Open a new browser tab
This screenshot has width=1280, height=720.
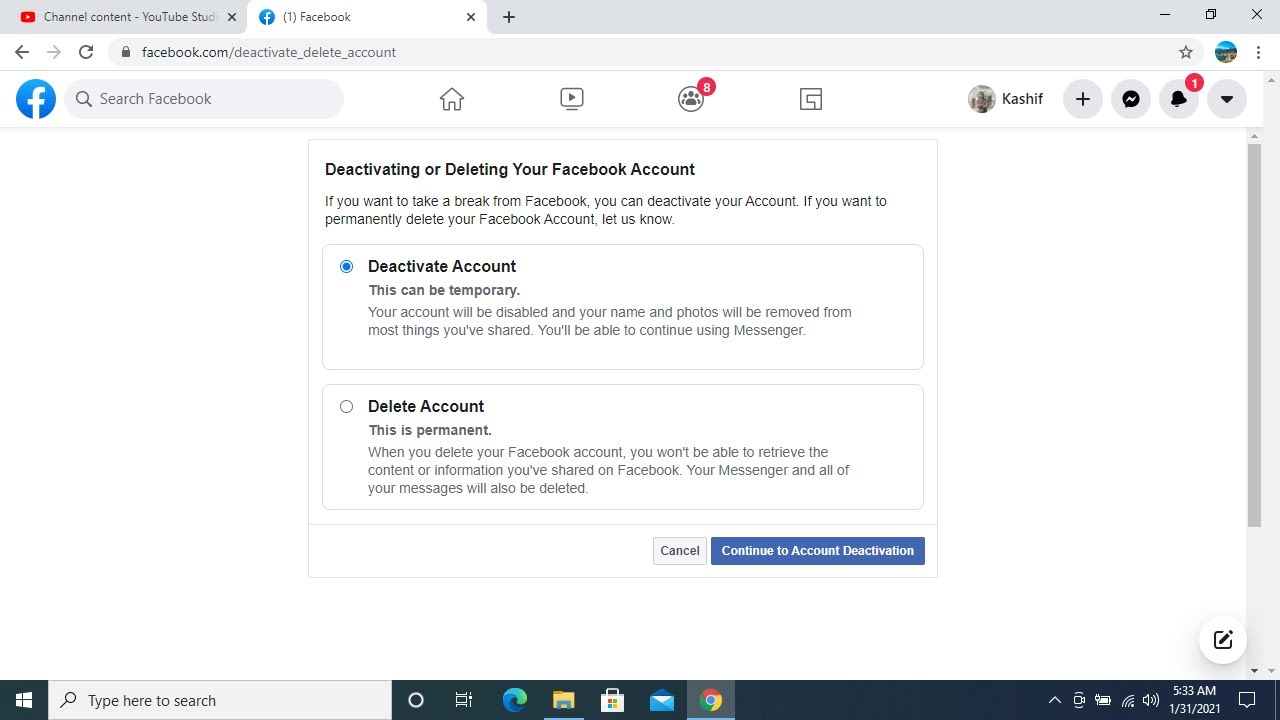(509, 17)
